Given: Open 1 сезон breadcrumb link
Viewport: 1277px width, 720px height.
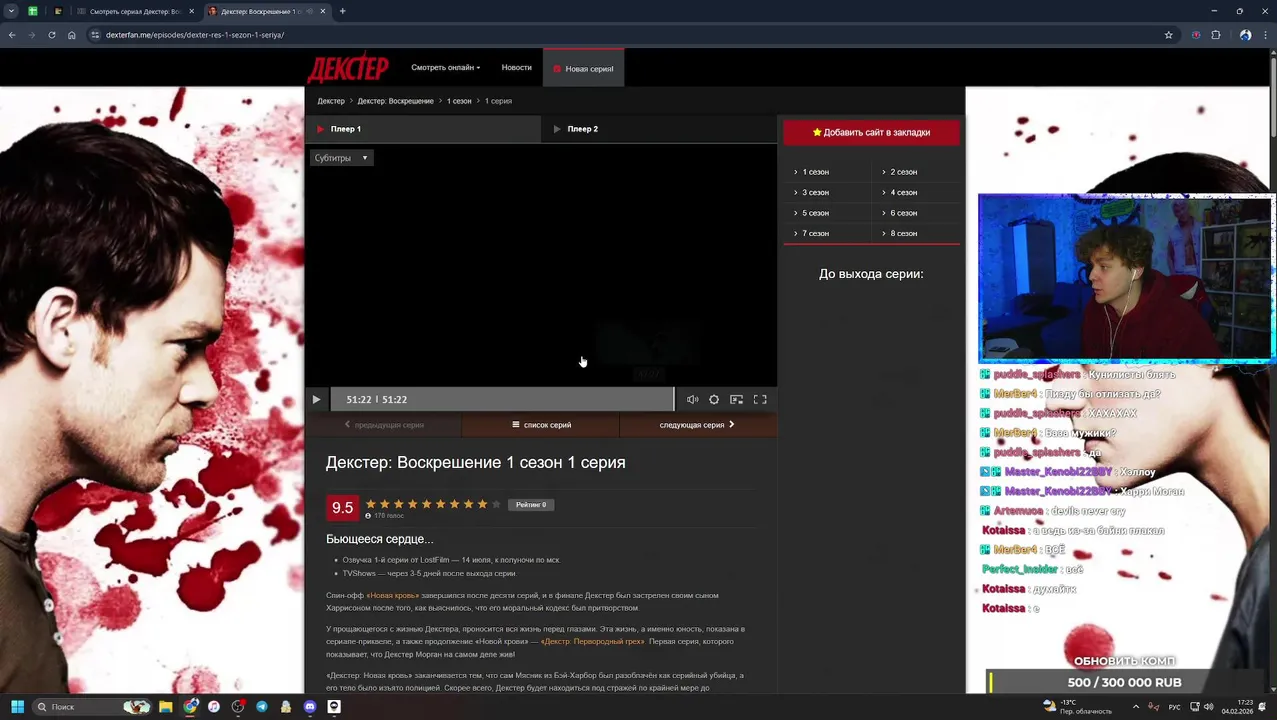Looking at the screenshot, I should pyautogui.click(x=459, y=101).
